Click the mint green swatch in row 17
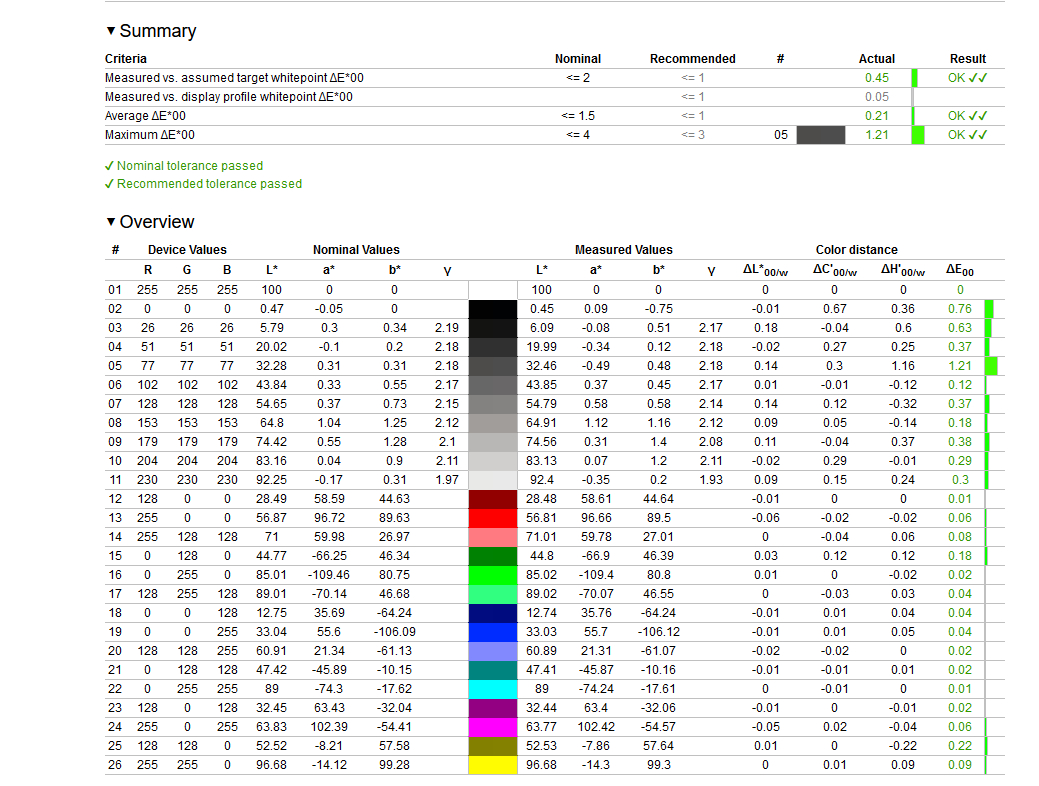1039x786 pixels. 492,594
